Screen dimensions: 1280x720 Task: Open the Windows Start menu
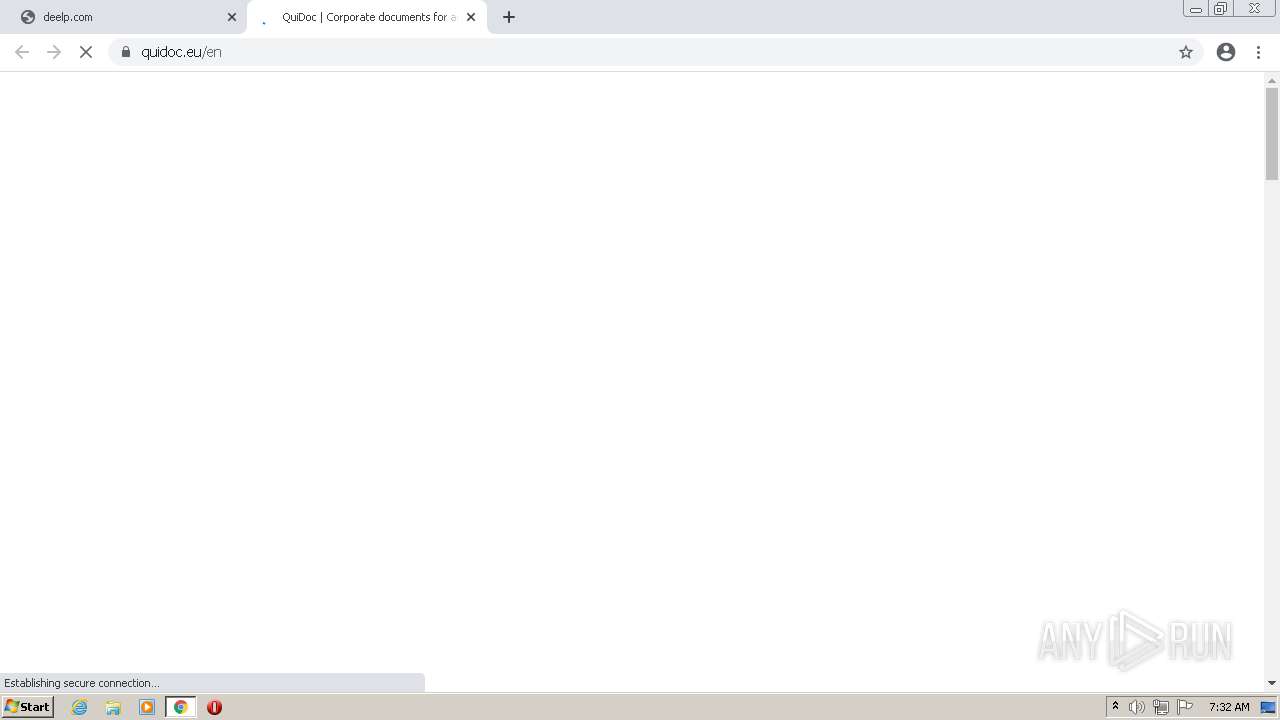(x=27, y=707)
